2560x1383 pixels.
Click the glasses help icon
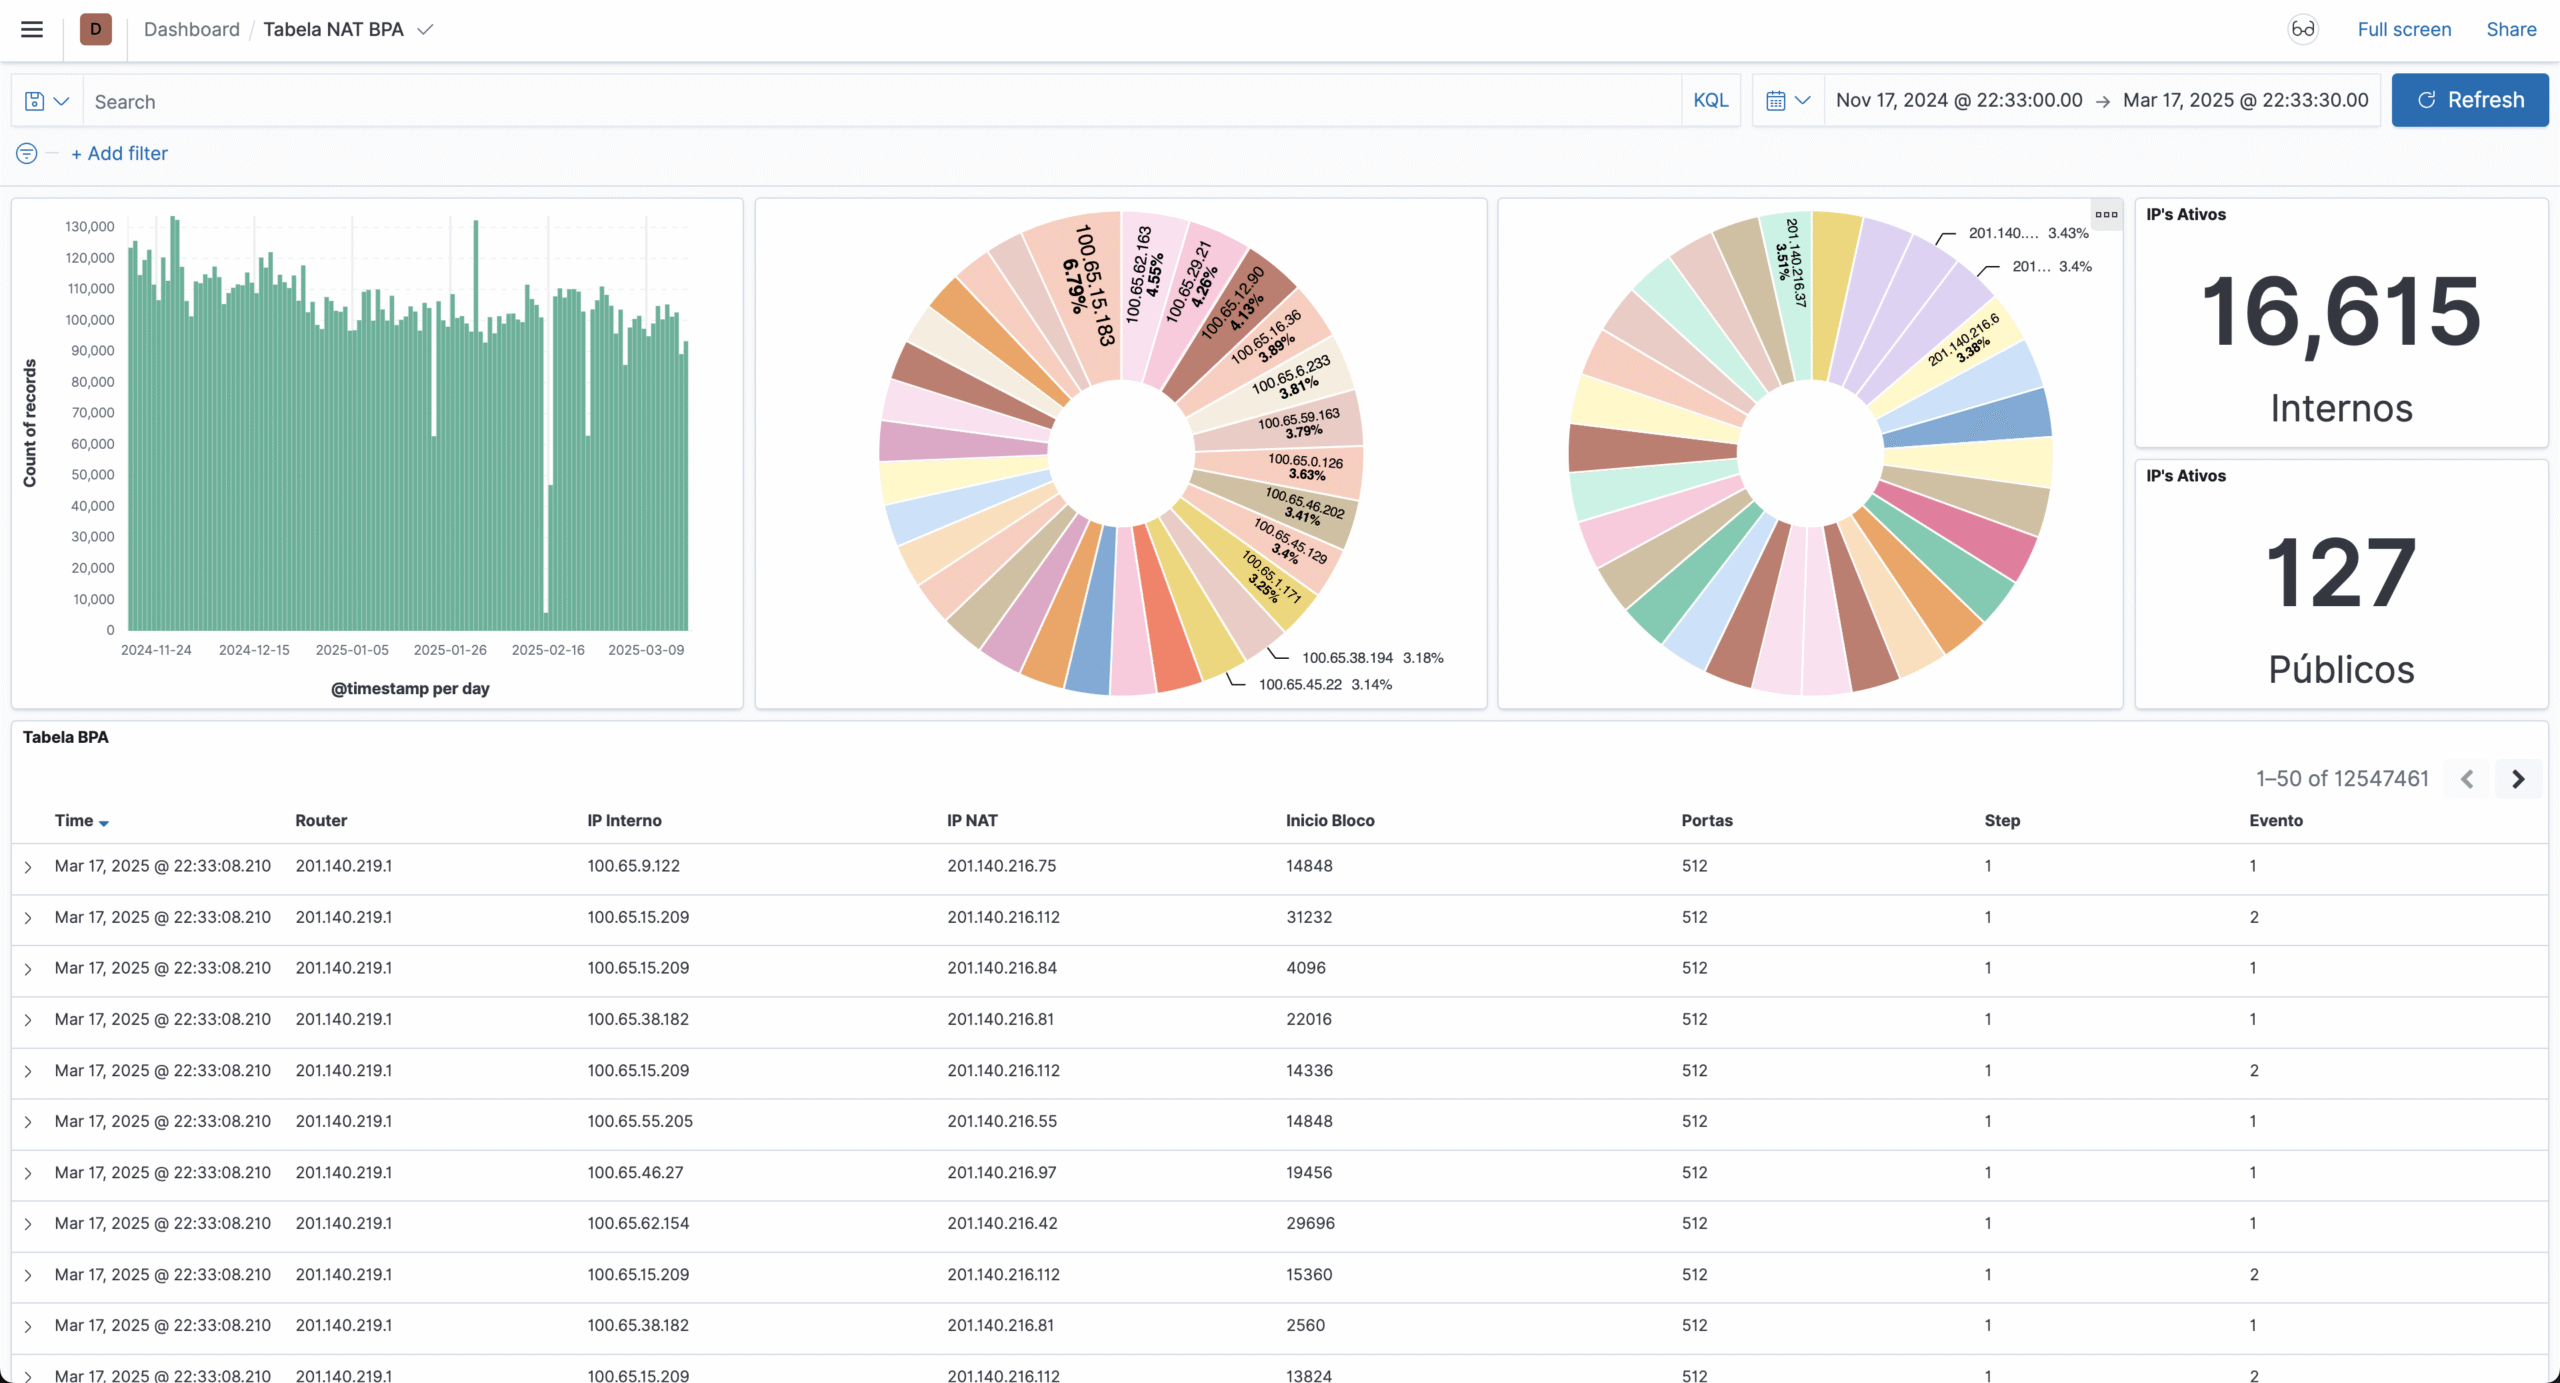click(x=2302, y=29)
